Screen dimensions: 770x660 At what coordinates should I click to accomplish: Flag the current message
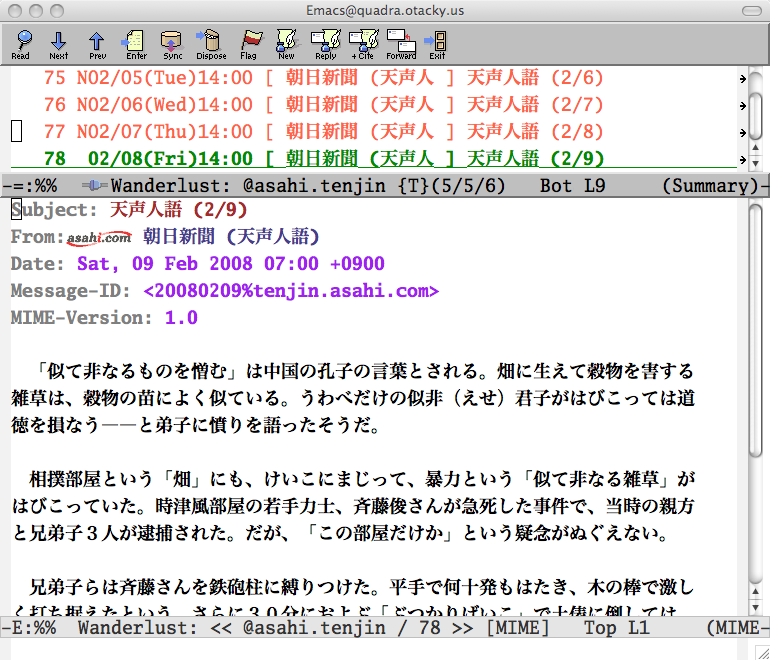250,44
